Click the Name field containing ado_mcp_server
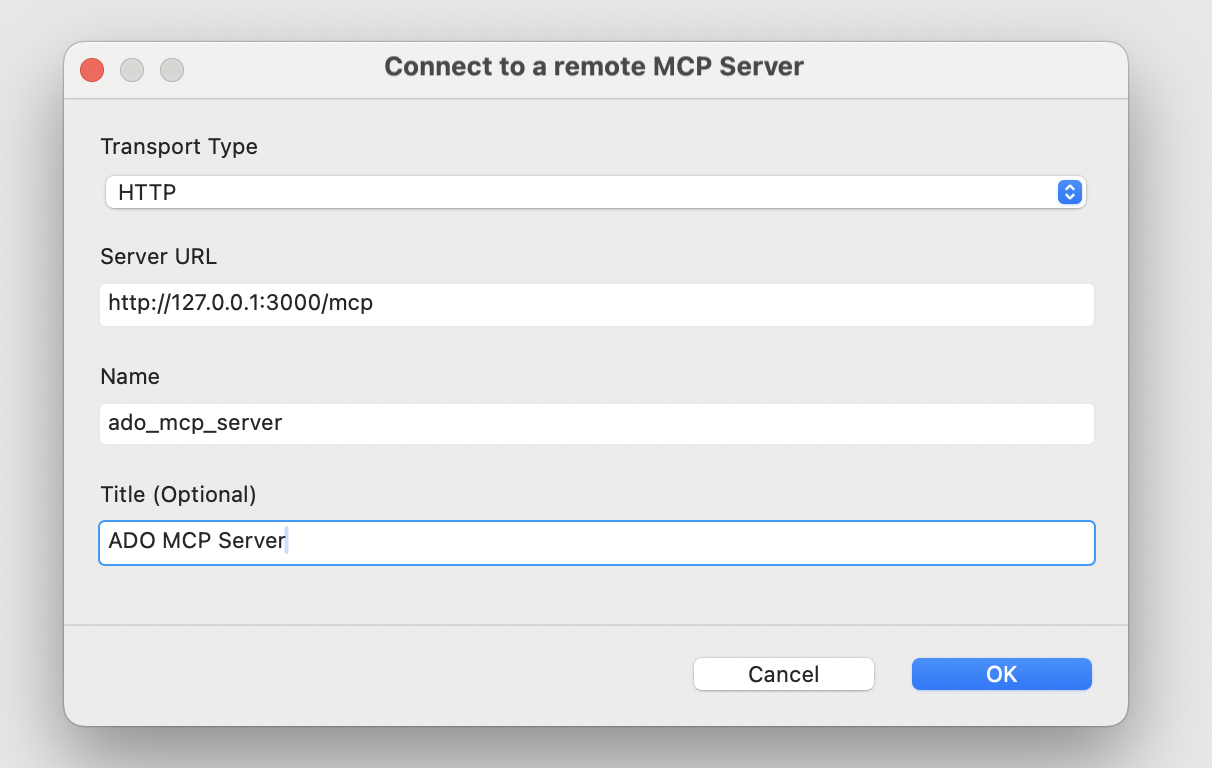This screenshot has height=768, width=1212. (594, 423)
